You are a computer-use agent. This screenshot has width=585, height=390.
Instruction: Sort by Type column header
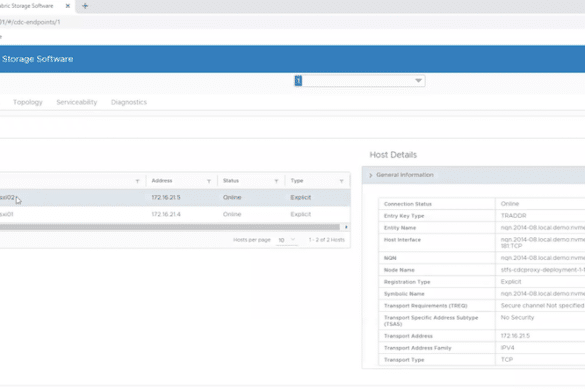297,181
